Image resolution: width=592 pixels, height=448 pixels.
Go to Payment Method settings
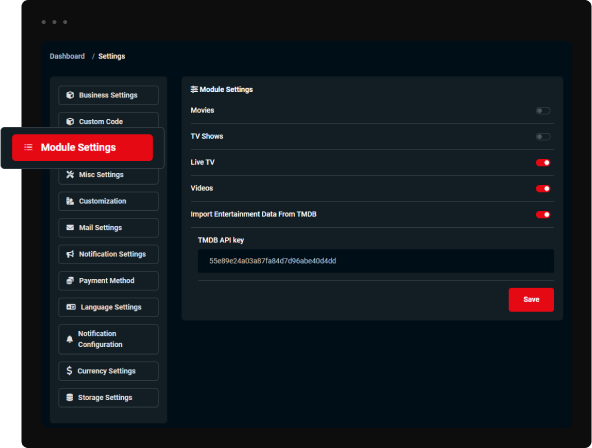pos(108,280)
